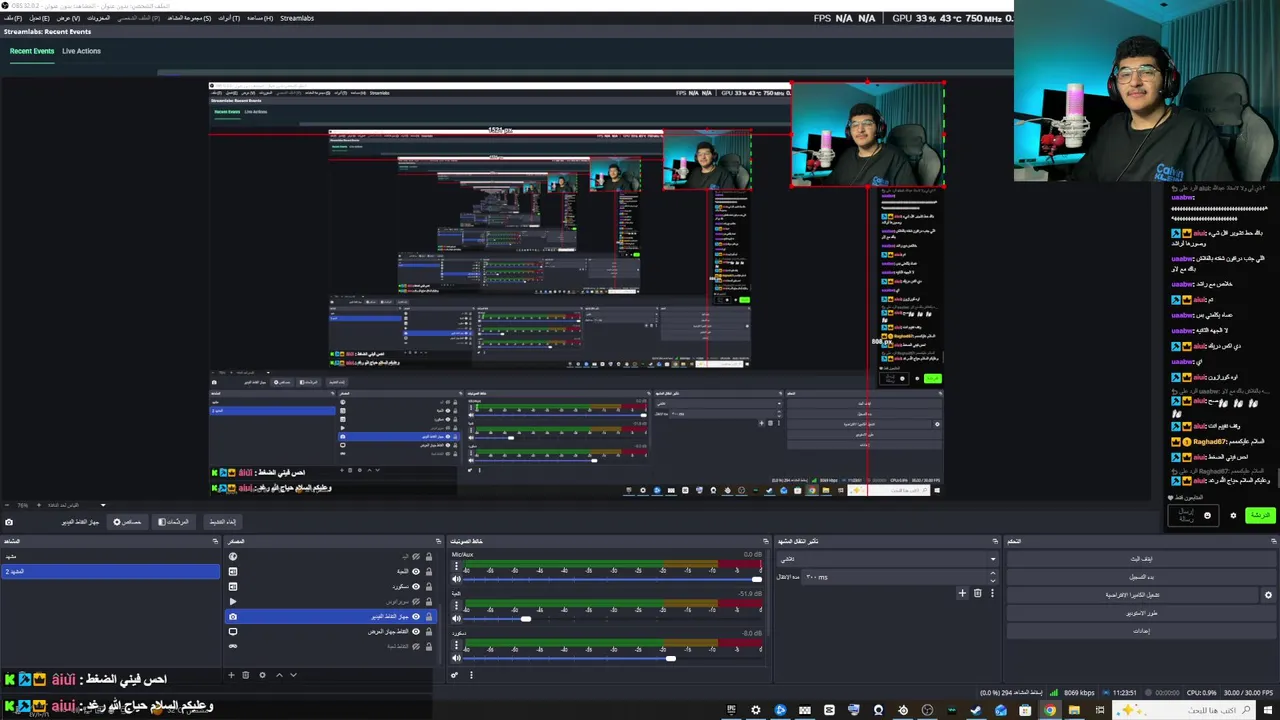The height and width of the screenshot is (720, 1280).
Task: Move the selected source up
Action: (x=280, y=675)
